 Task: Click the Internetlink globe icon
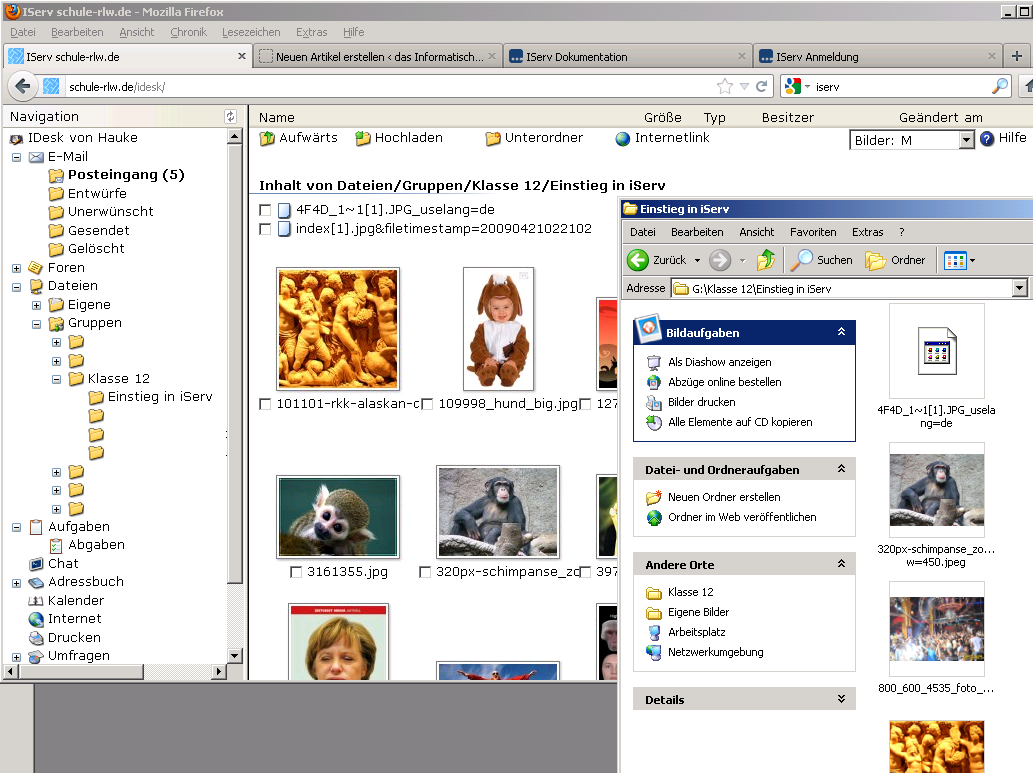click(623, 138)
